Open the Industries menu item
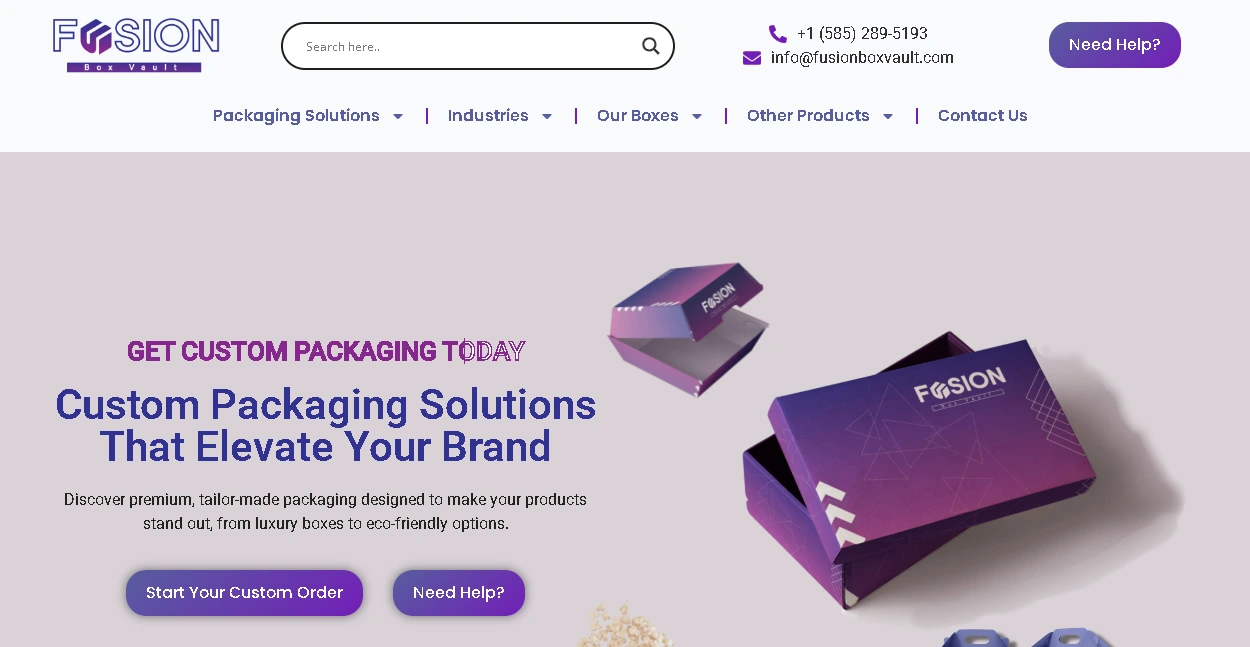The image size is (1250, 647). pyautogui.click(x=488, y=116)
